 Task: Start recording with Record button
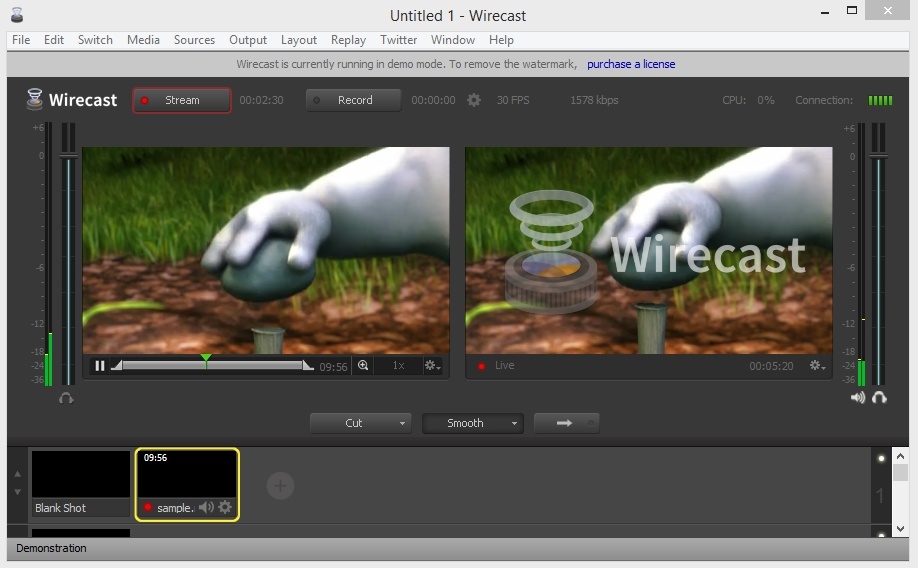pos(354,100)
